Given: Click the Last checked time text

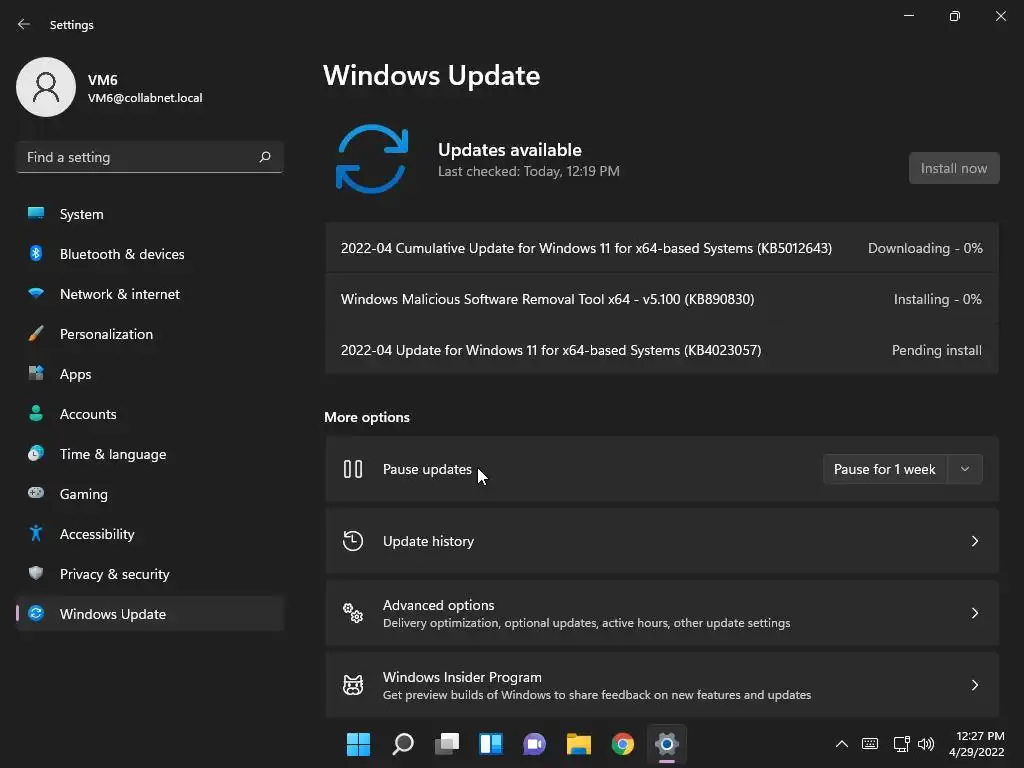Looking at the screenshot, I should pos(528,171).
